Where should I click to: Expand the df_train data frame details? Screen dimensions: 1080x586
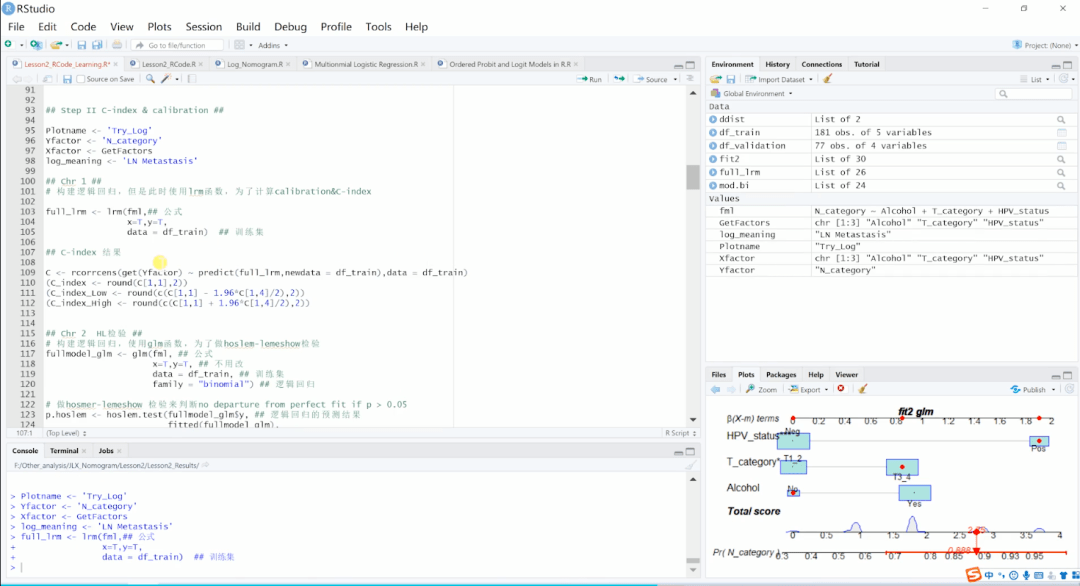tap(713, 132)
